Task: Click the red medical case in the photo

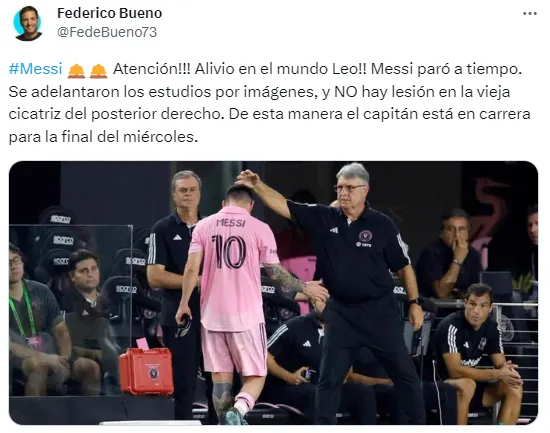Action: (146, 371)
